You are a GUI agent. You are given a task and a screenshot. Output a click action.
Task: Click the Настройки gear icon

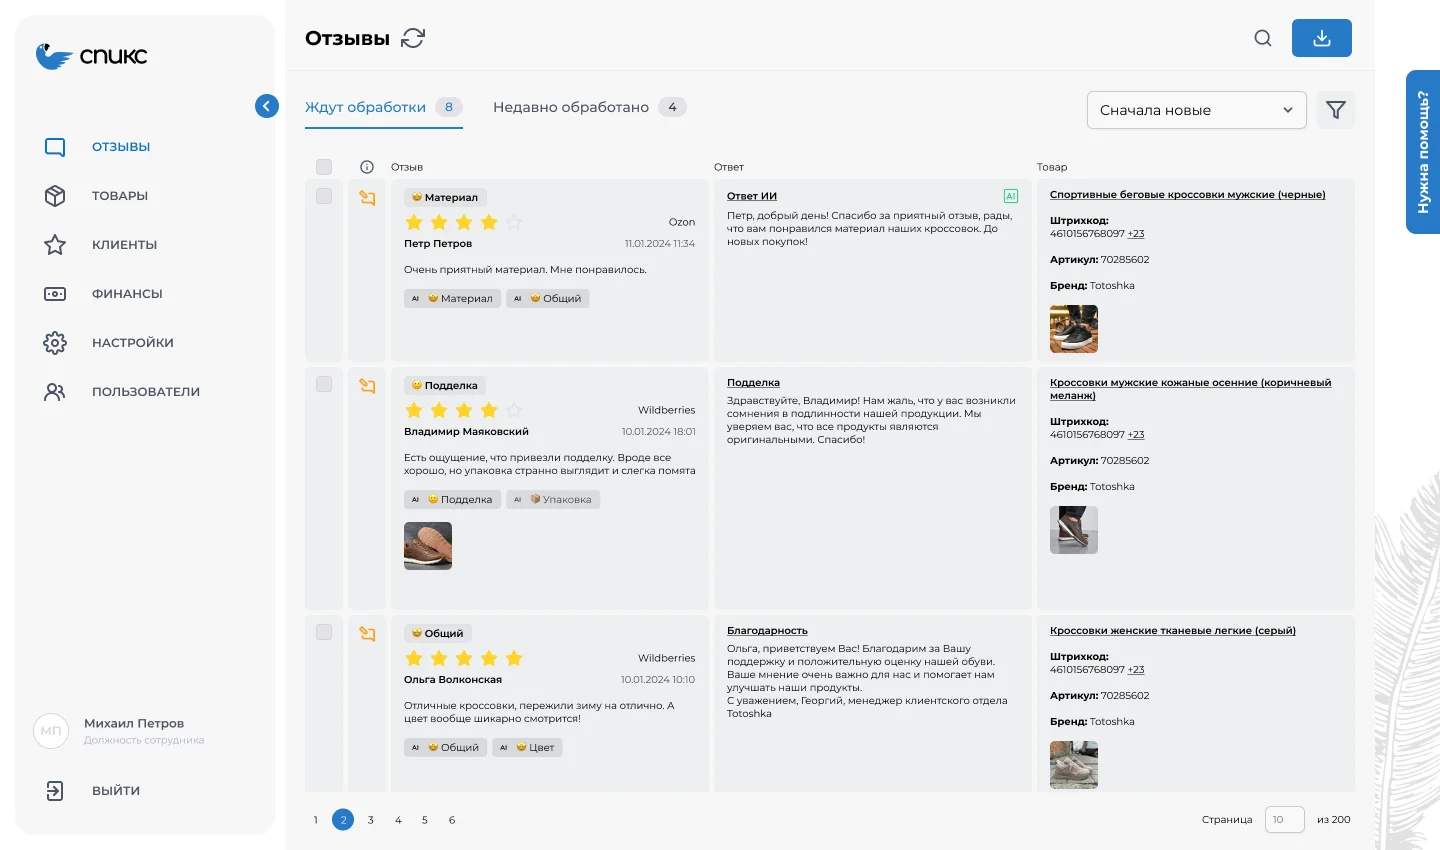(x=55, y=343)
